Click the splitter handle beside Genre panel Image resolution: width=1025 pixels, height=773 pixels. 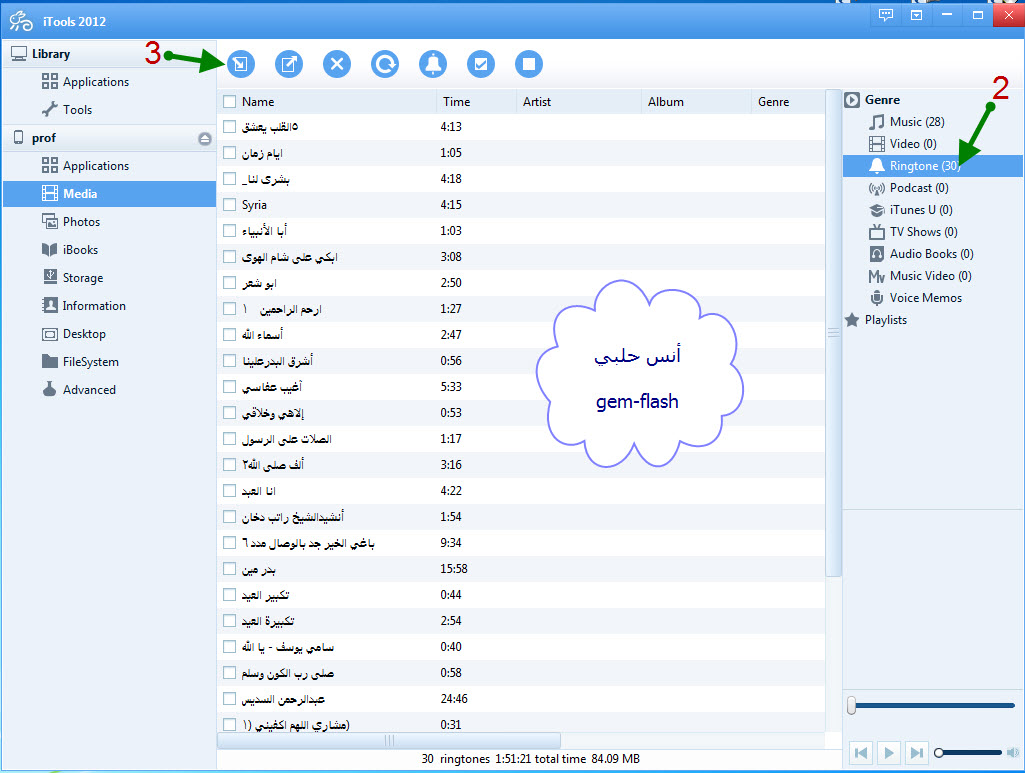(x=833, y=333)
